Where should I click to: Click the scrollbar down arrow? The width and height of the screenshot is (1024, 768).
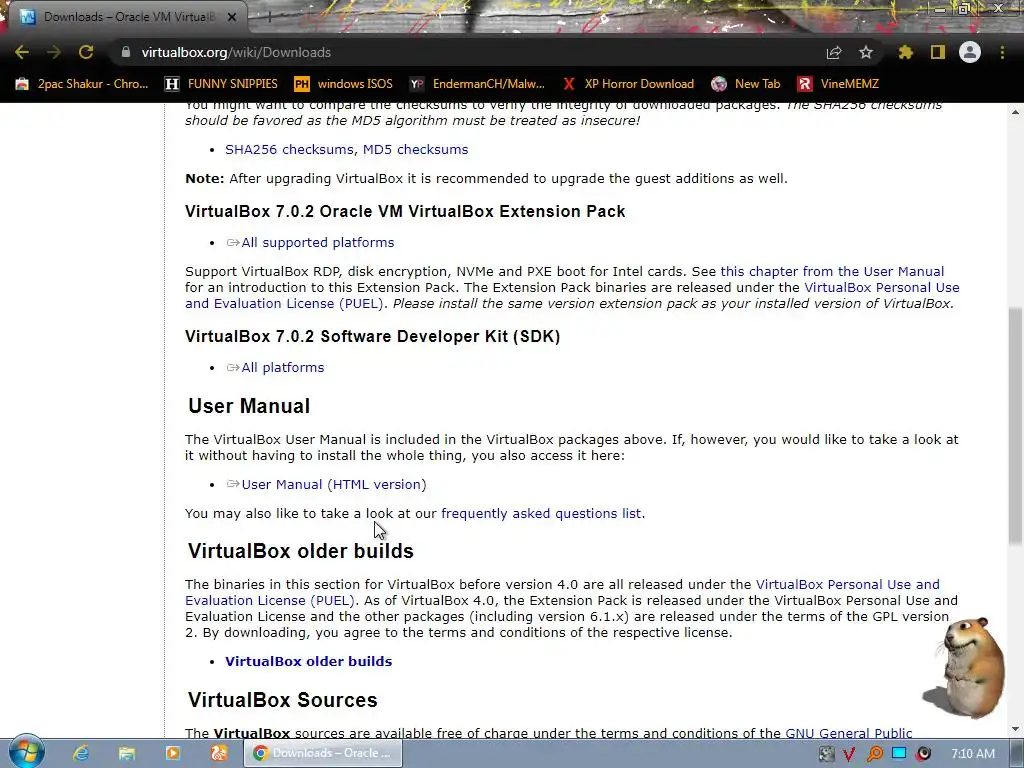(1015, 729)
